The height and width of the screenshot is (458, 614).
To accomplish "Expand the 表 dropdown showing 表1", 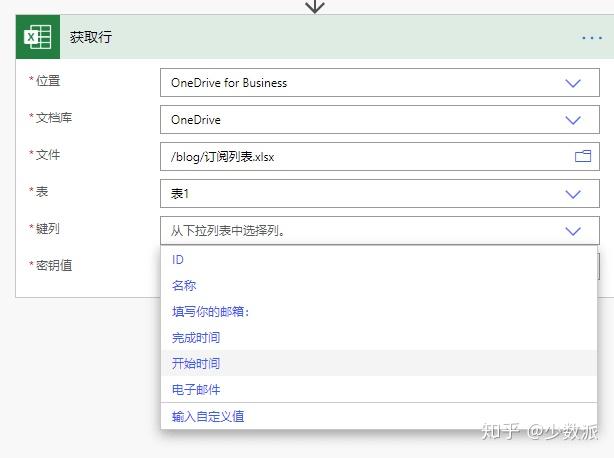I will click(x=573, y=194).
